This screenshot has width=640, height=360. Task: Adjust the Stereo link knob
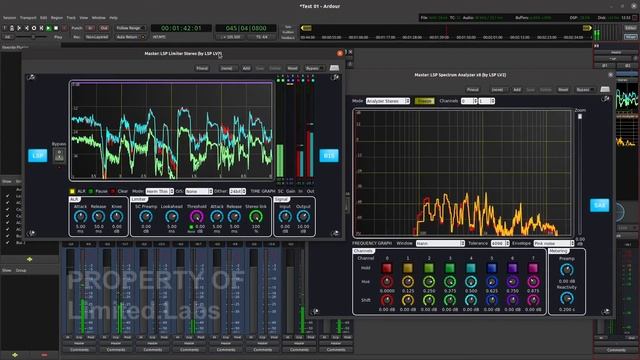point(256,217)
